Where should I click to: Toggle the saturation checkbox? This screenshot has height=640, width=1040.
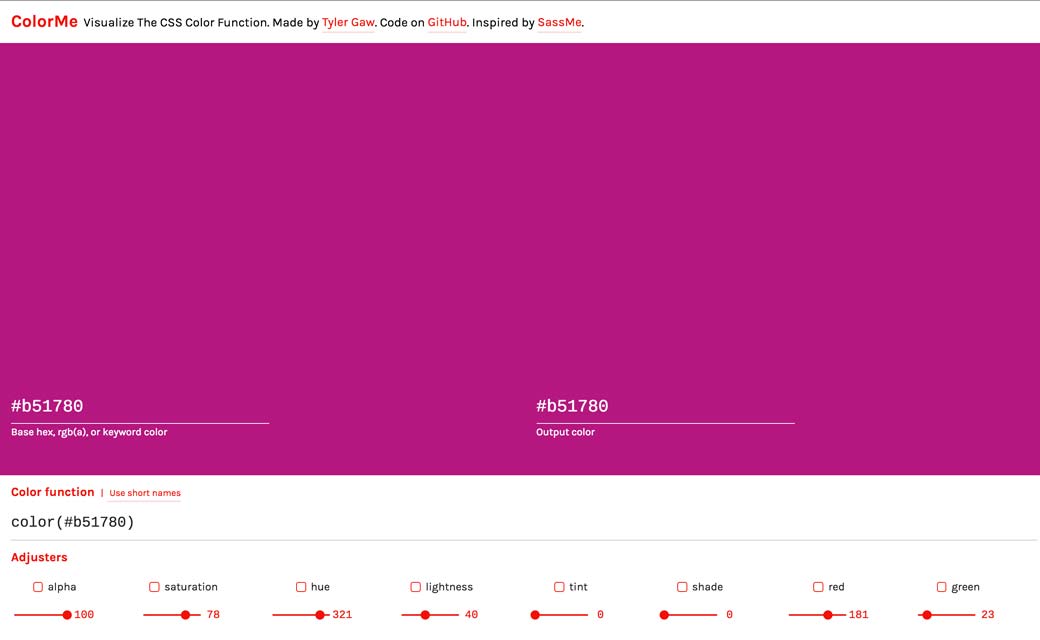click(154, 587)
